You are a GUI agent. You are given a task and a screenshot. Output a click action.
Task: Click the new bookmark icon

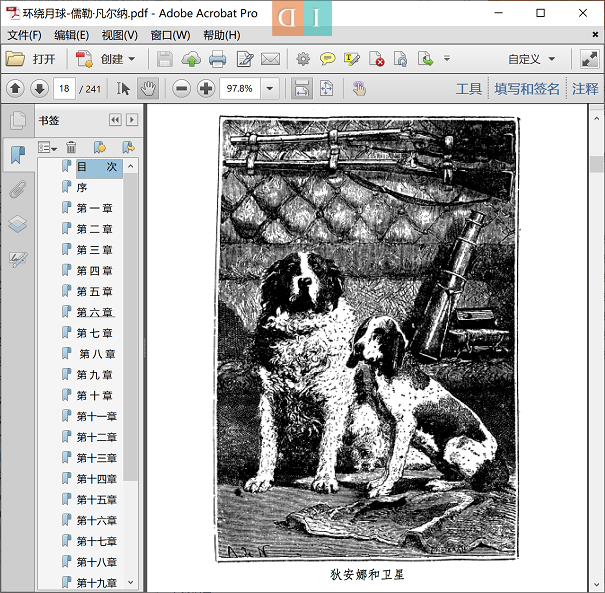[100, 147]
